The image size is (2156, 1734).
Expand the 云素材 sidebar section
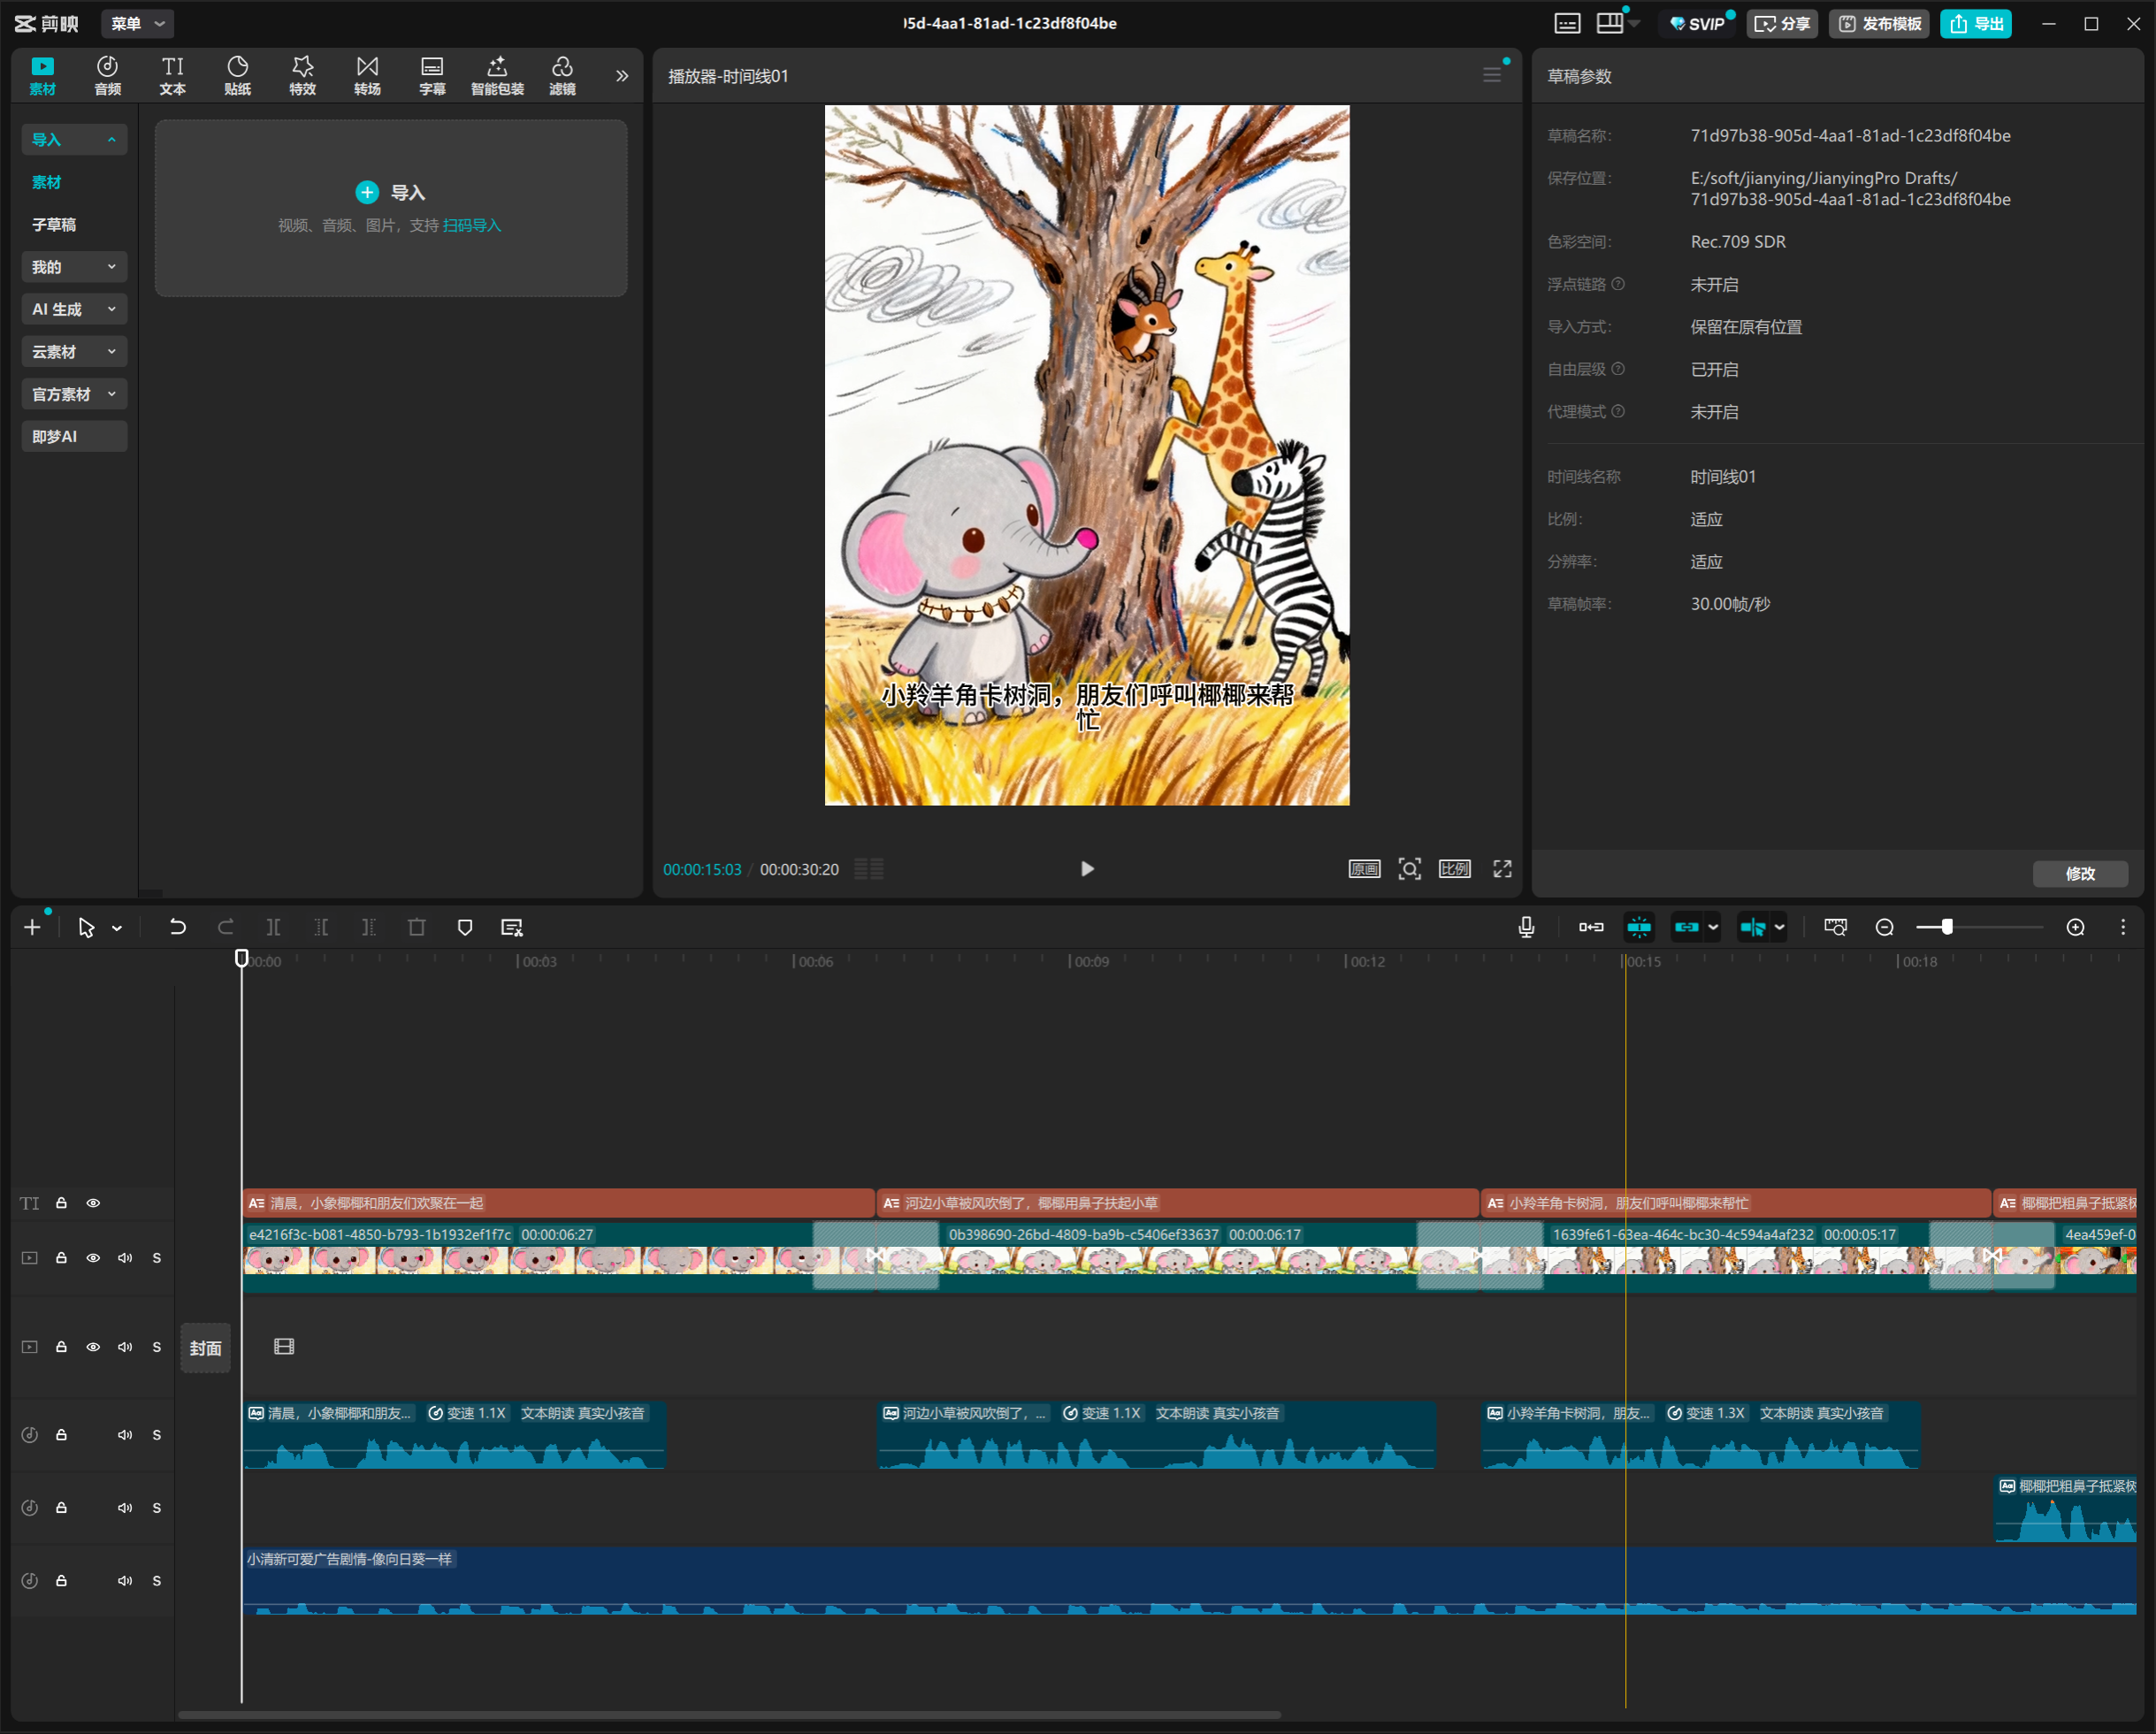click(x=74, y=352)
